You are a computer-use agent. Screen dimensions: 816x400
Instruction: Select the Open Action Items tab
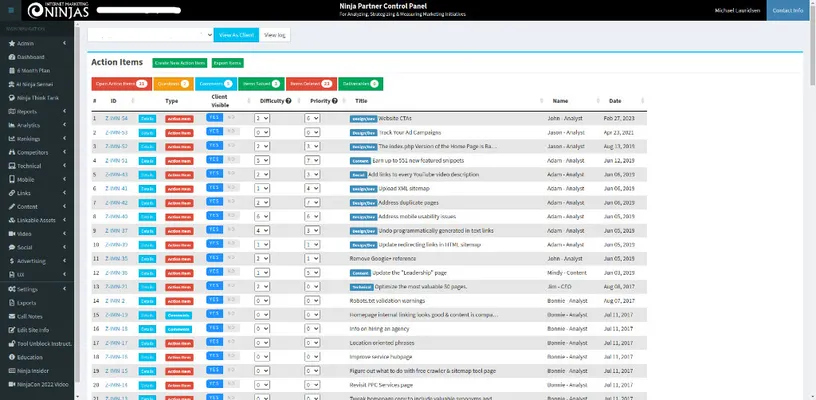(120, 83)
